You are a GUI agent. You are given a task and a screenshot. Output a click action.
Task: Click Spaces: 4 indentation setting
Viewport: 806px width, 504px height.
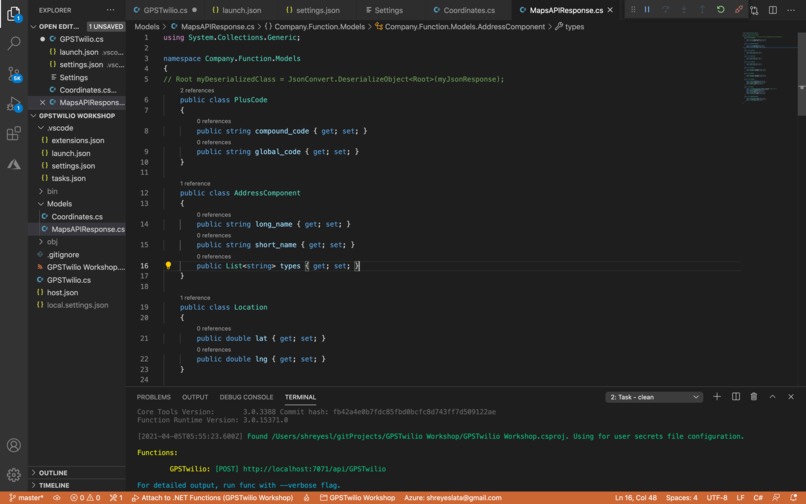pos(682,497)
